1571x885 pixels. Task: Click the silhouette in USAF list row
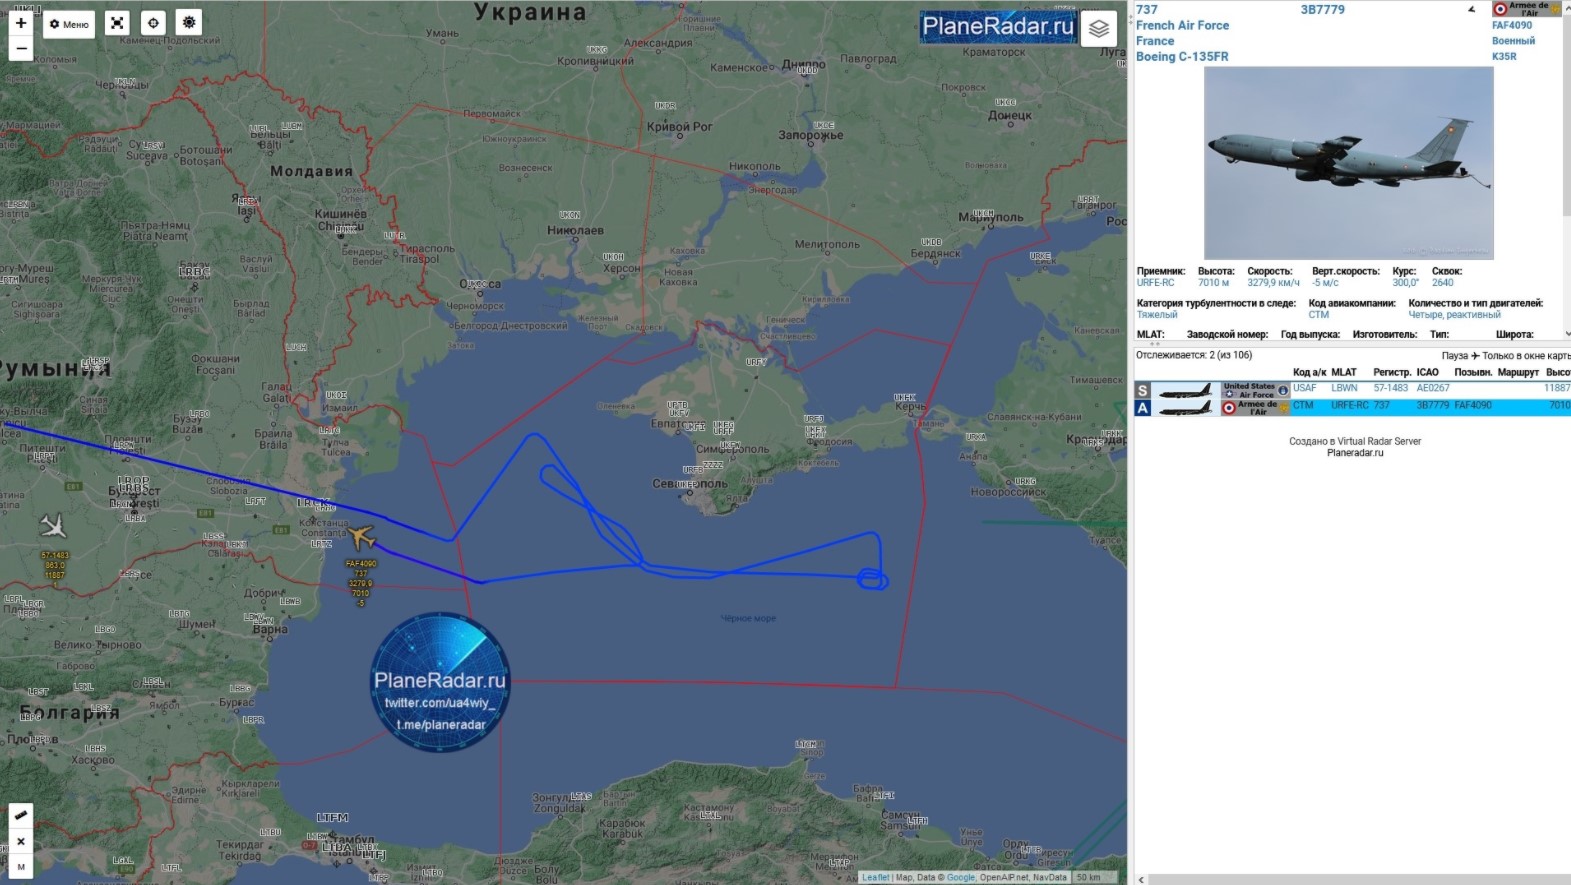coord(1185,390)
